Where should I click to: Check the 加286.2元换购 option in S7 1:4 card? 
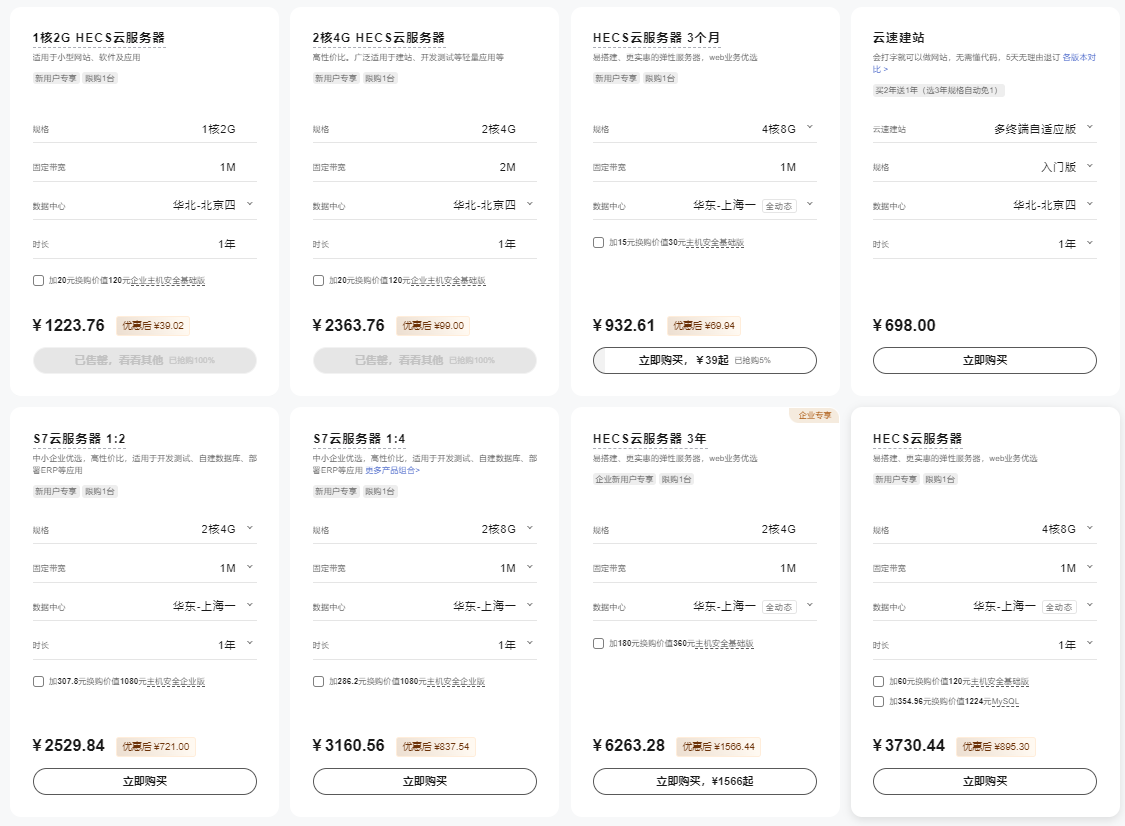(319, 682)
